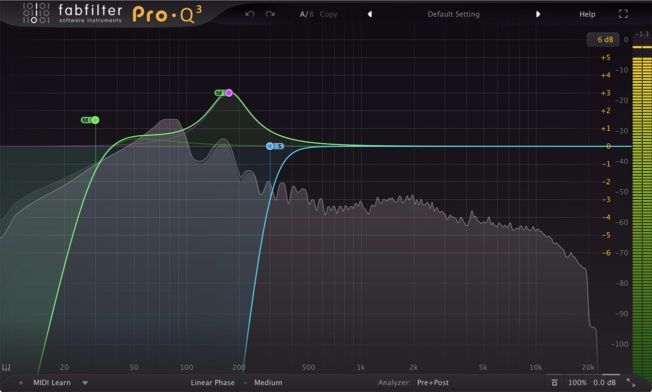Click the FabFilter logo icon
652x392 pixels.
coord(36,13)
